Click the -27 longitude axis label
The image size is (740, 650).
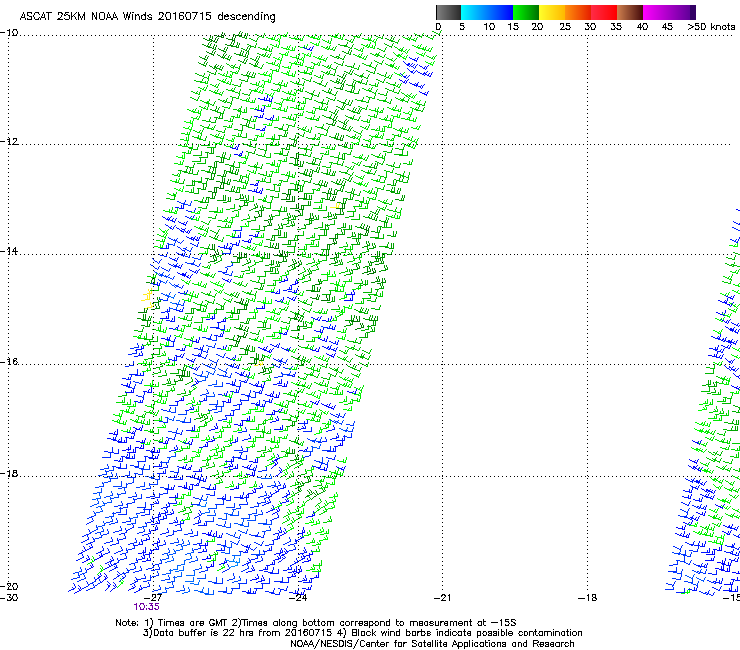click(x=153, y=598)
